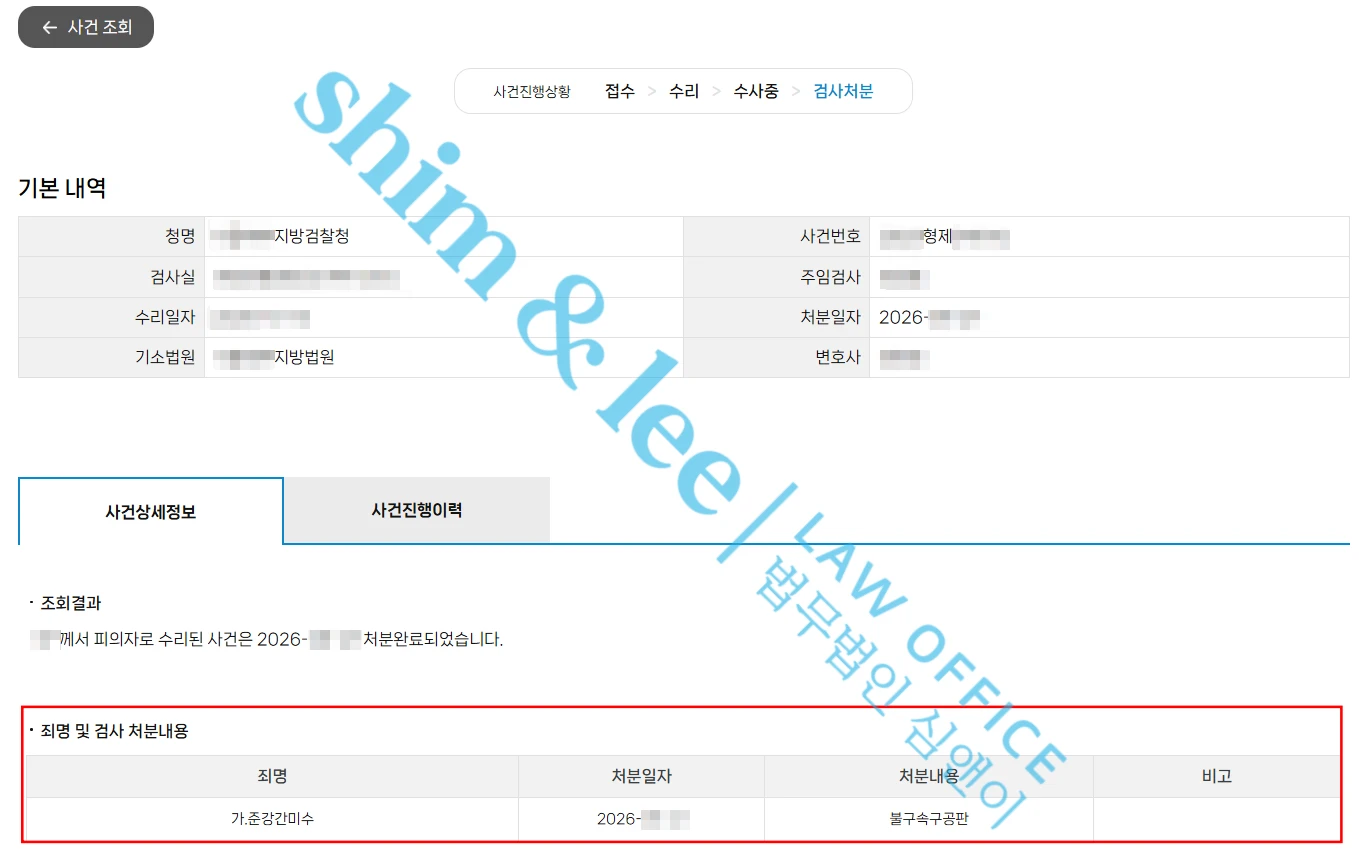The width and height of the screenshot is (1359, 849).
Task: Click the 변호사 label
Action: (838, 357)
